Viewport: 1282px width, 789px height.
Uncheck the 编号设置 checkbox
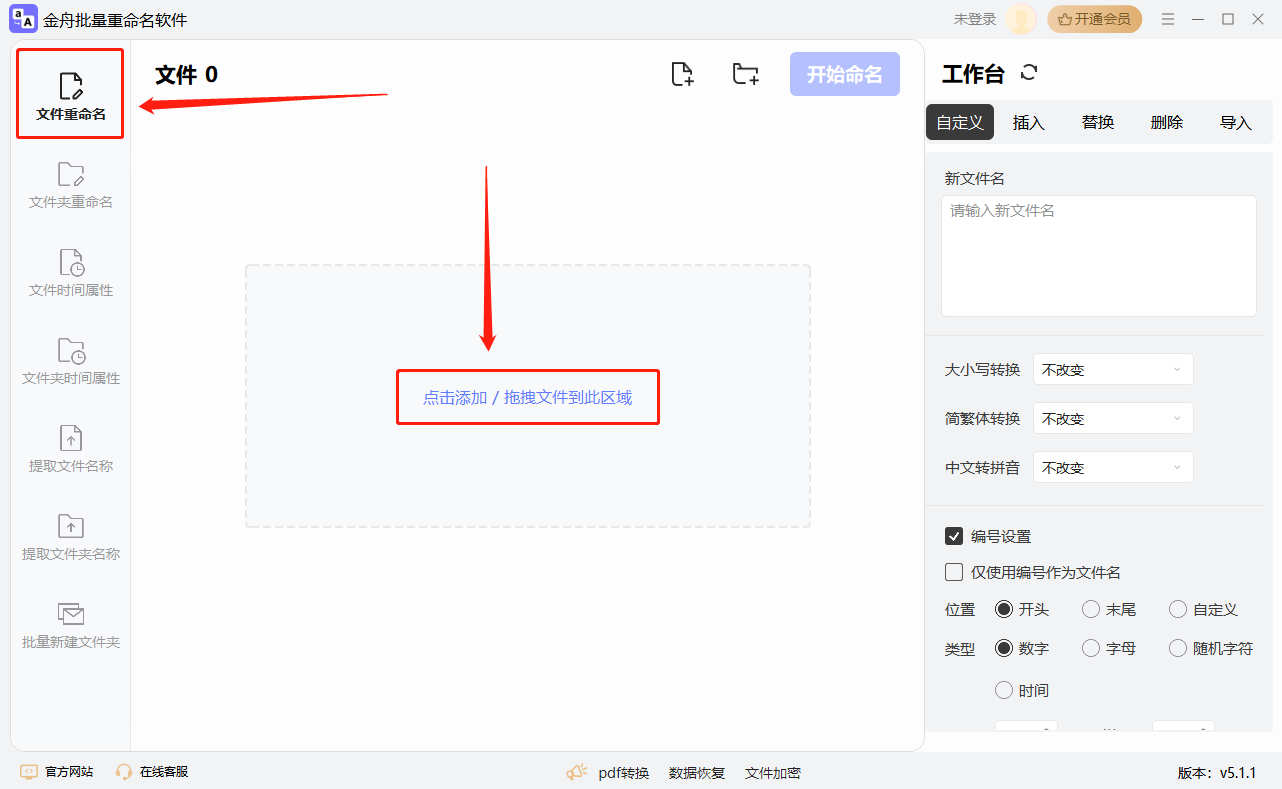[x=954, y=536]
